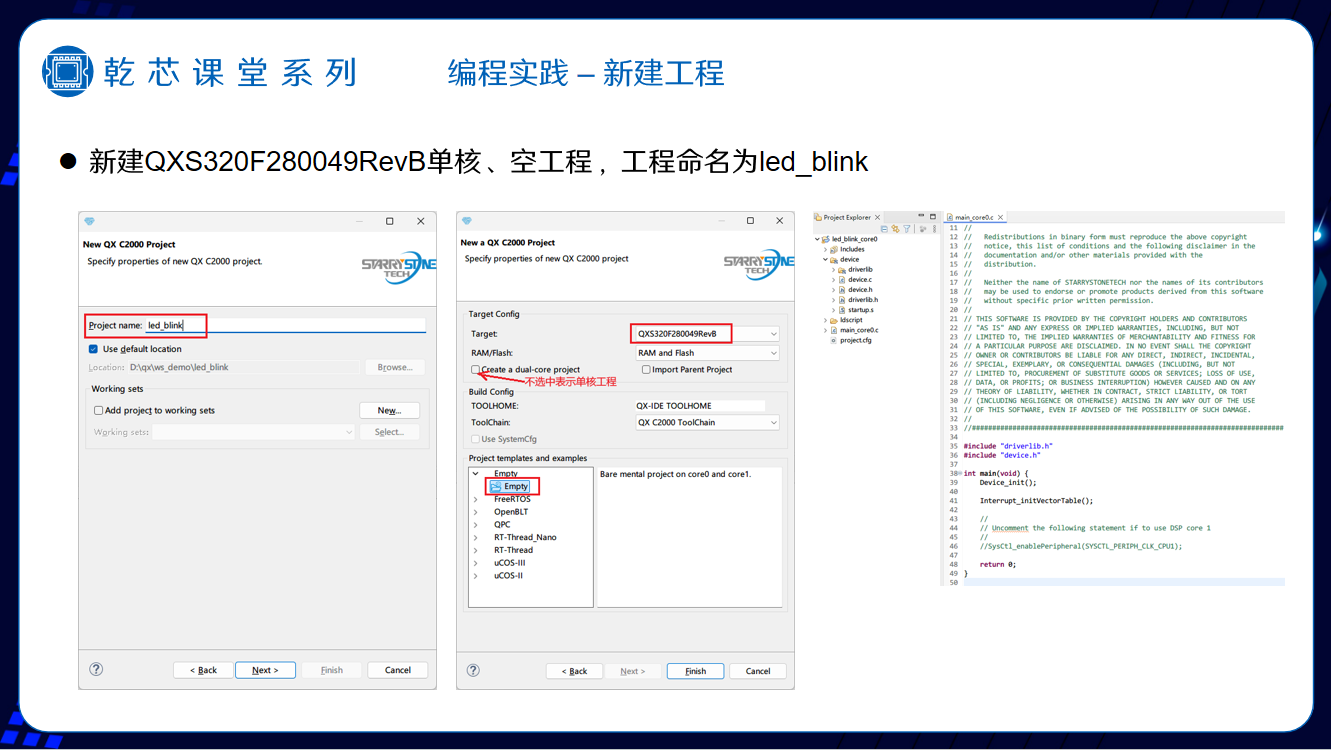Image resolution: width=1331 pixels, height=750 pixels.
Task: Click Cancel in the first wizard dialog
Action: point(398,670)
